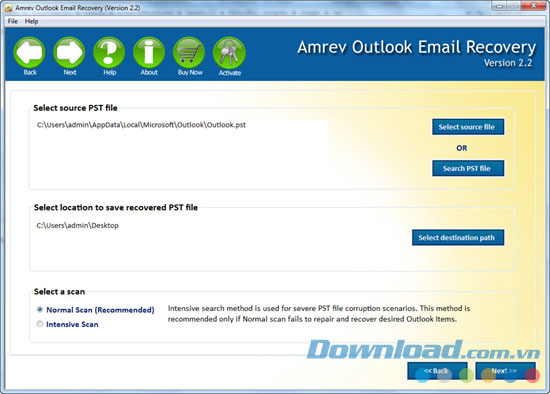
Task: Open the Help menu
Action: 32,21
